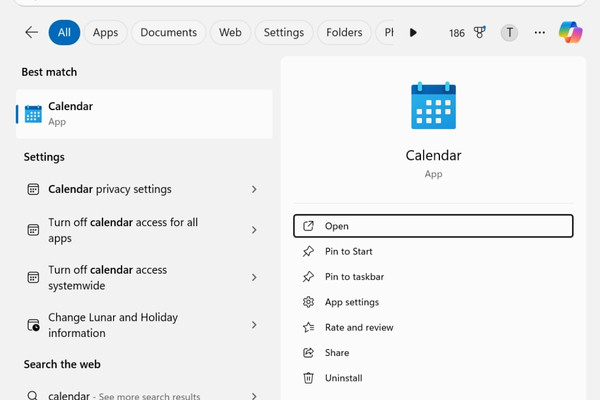This screenshot has height=400, width=600.
Task: Switch to the Apps filter tab
Action: tap(105, 33)
